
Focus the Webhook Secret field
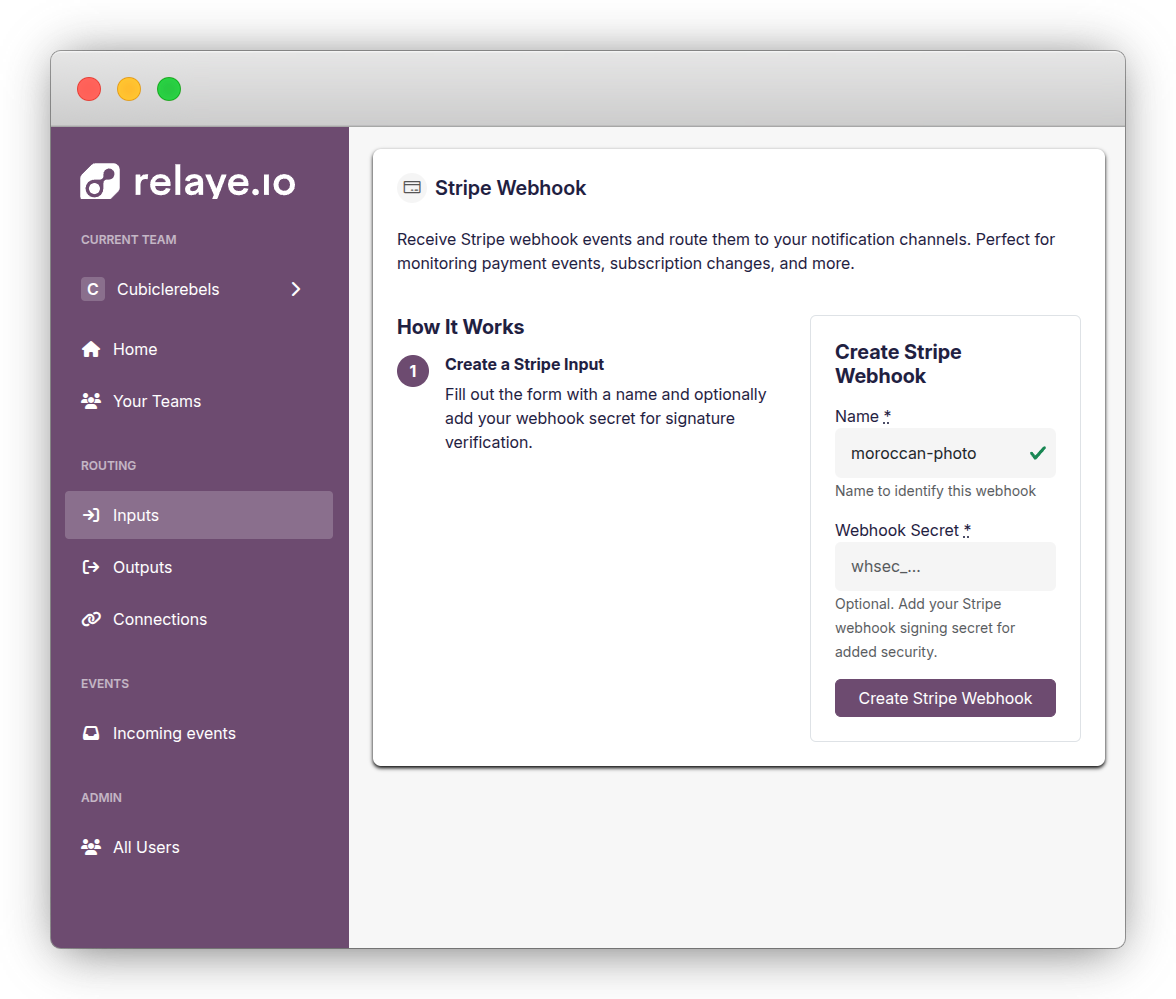945,566
